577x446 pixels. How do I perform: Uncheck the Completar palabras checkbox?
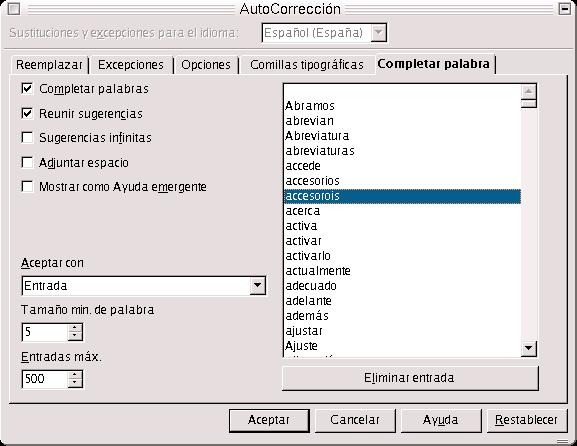pyautogui.click(x=27, y=89)
